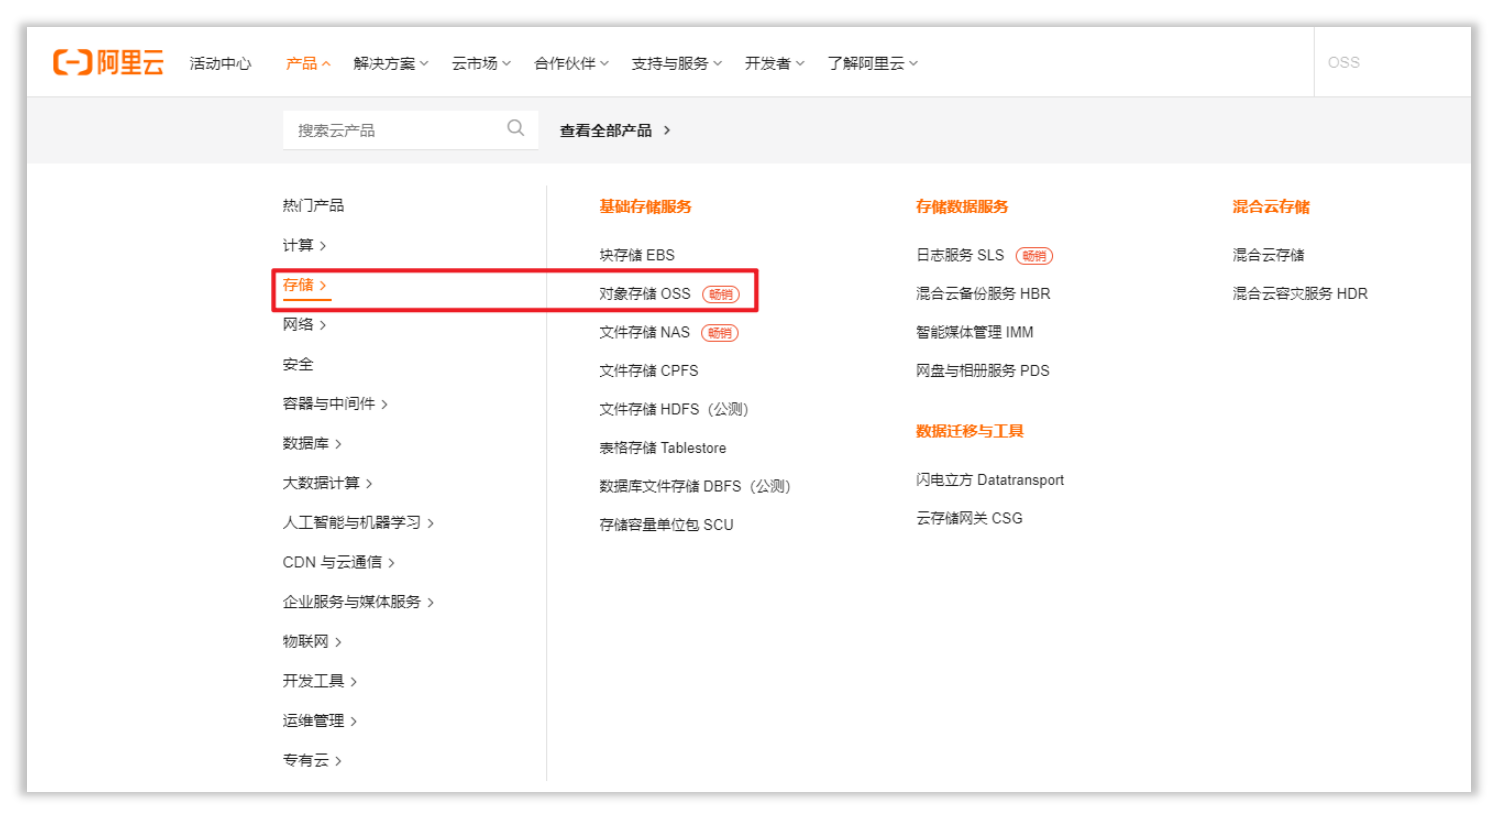The width and height of the screenshot is (1498, 820).
Task: Click 畅销 badge beside 日志服务 SLS
Action: [1034, 256]
